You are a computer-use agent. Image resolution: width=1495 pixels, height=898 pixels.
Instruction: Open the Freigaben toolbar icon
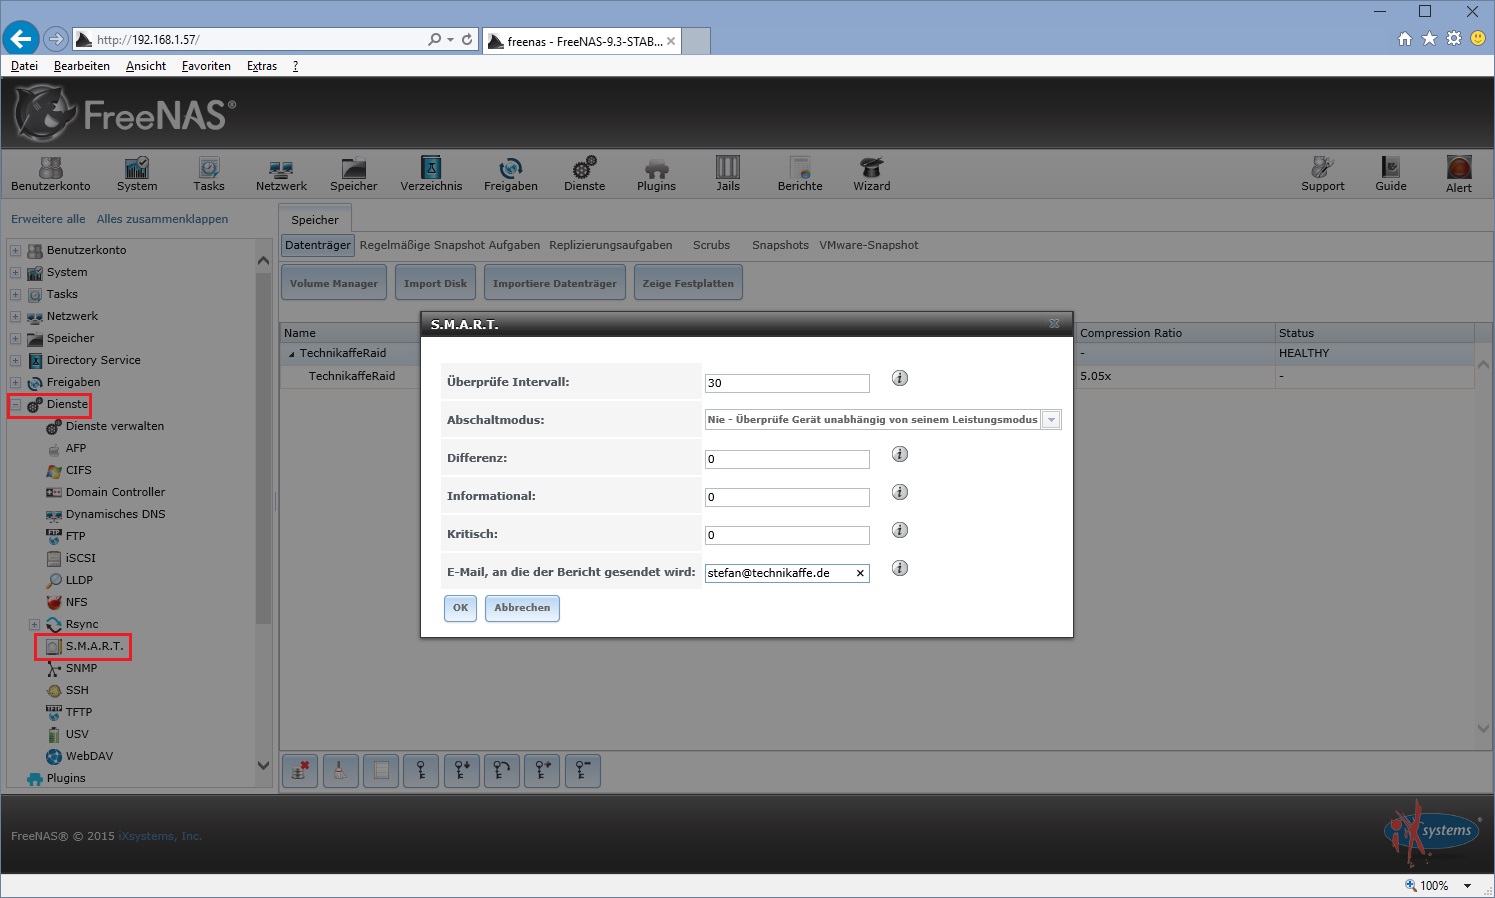pyautogui.click(x=511, y=173)
